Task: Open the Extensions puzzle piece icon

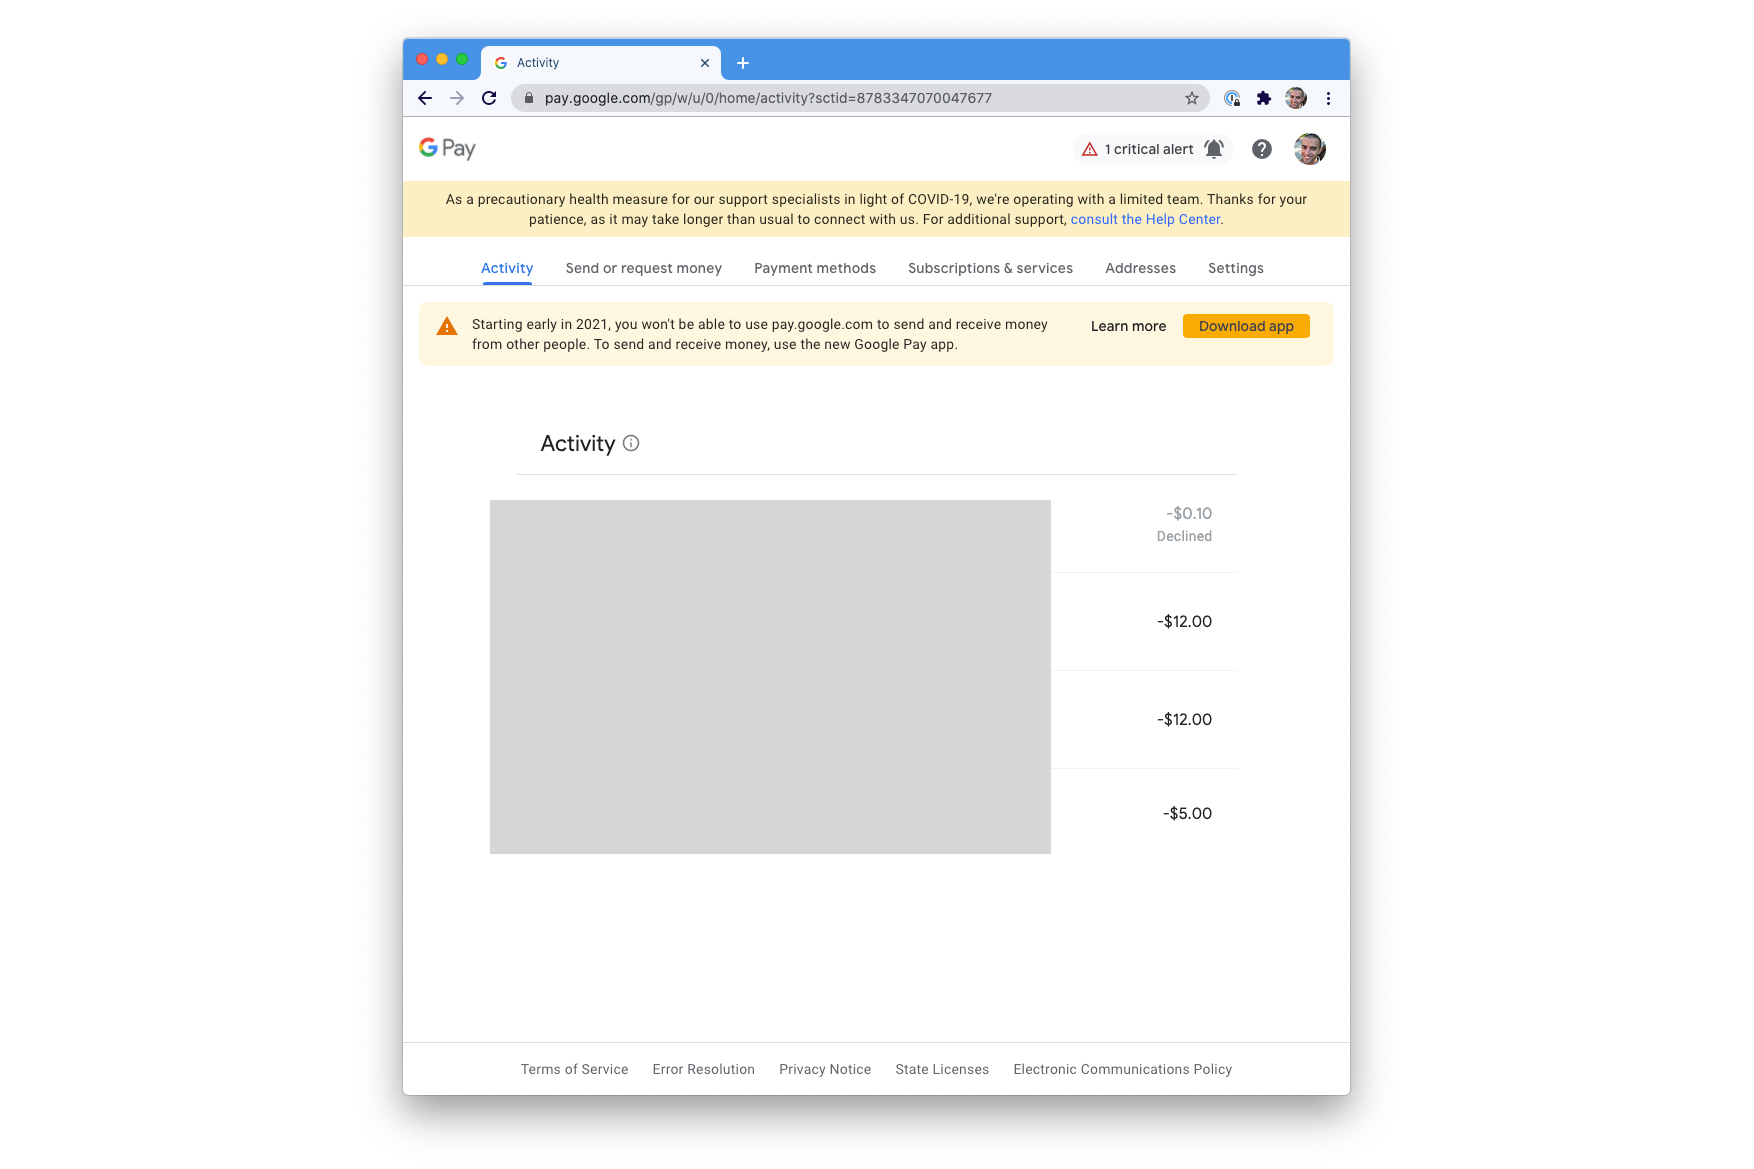Action: click(1264, 98)
